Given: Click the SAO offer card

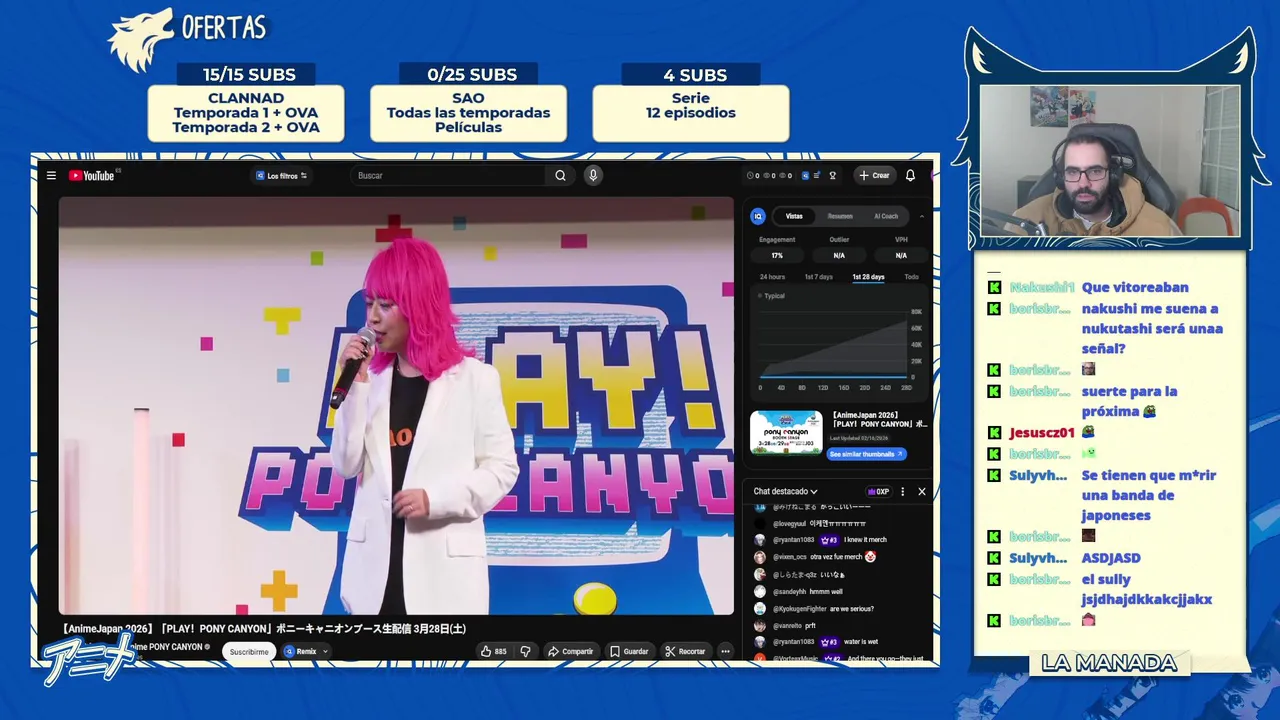Looking at the screenshot, I should (468, 113).
